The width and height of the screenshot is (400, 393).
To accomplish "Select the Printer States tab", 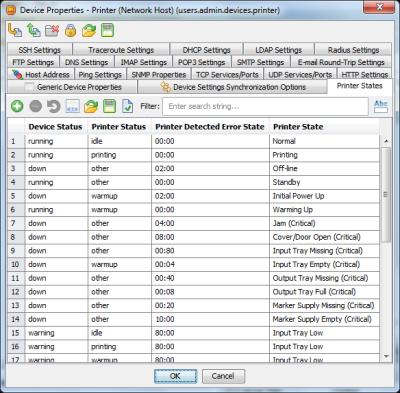I will coord(359,86).
